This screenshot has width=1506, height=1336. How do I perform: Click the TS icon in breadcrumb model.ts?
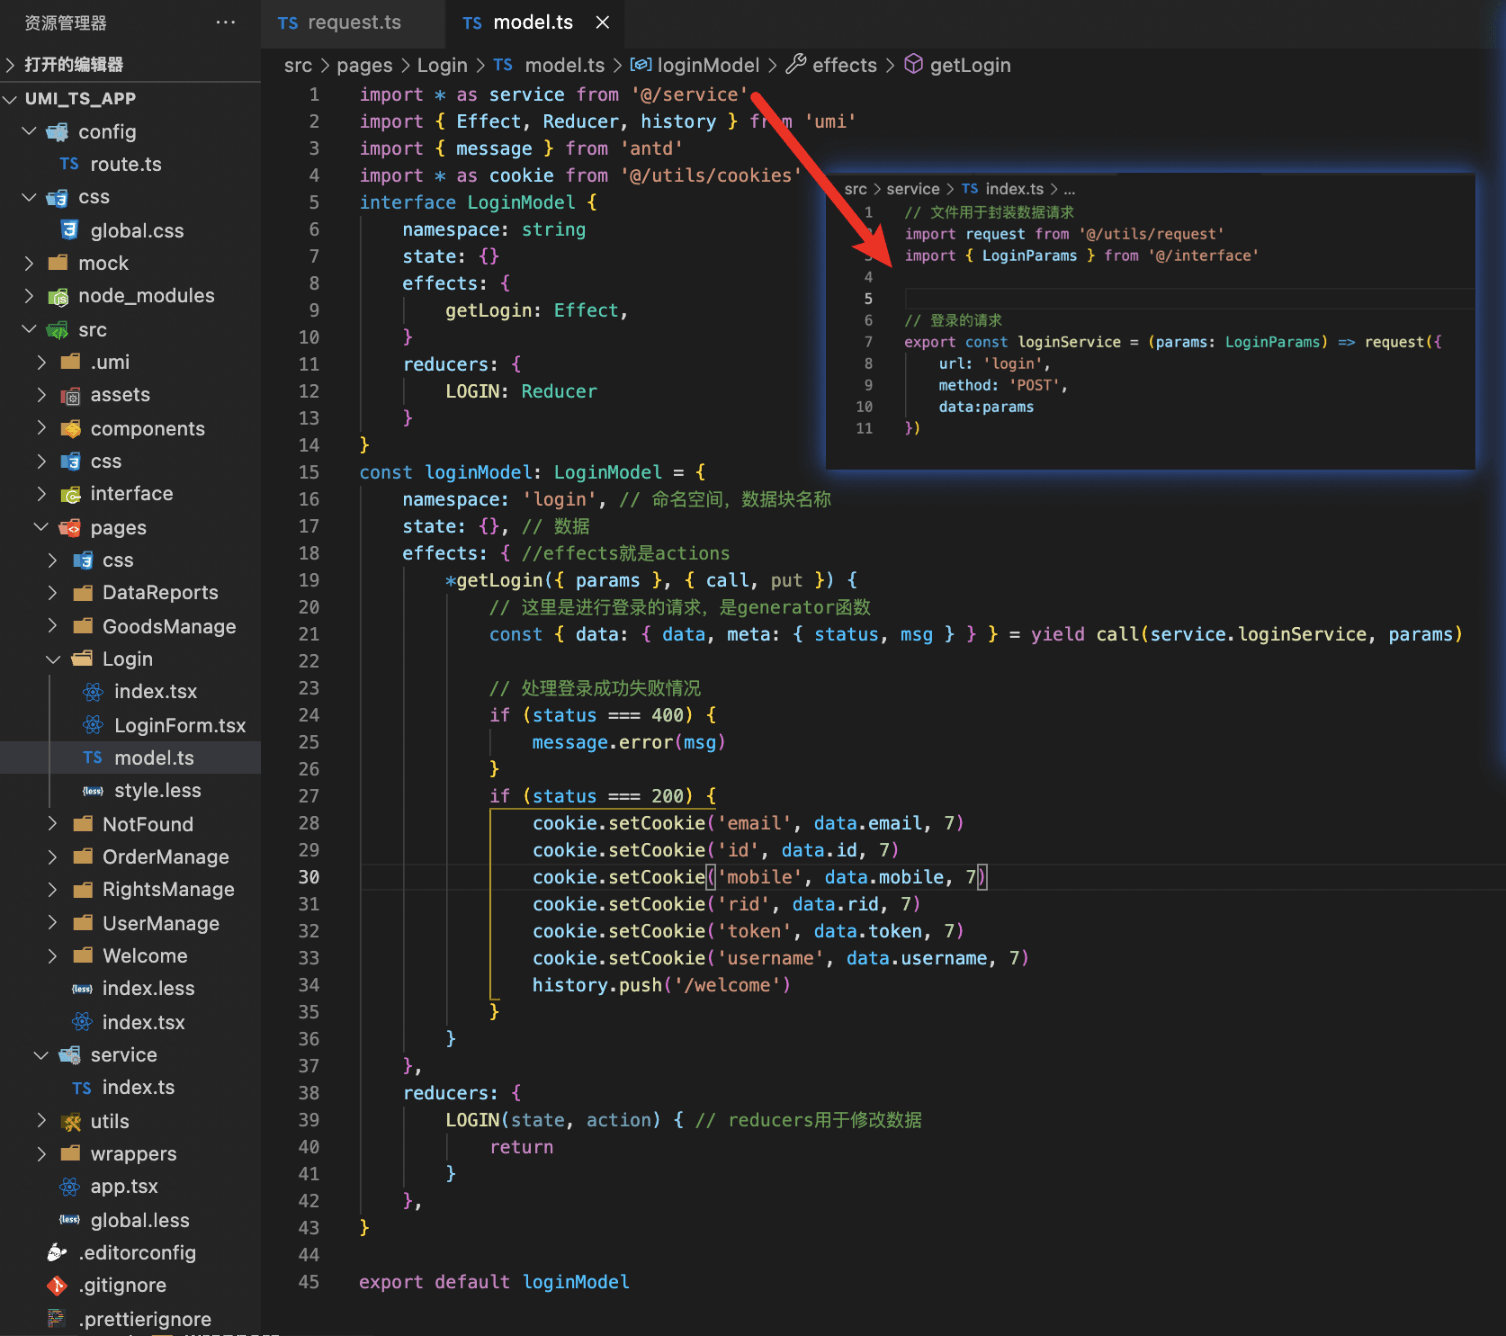coord(503,65)
